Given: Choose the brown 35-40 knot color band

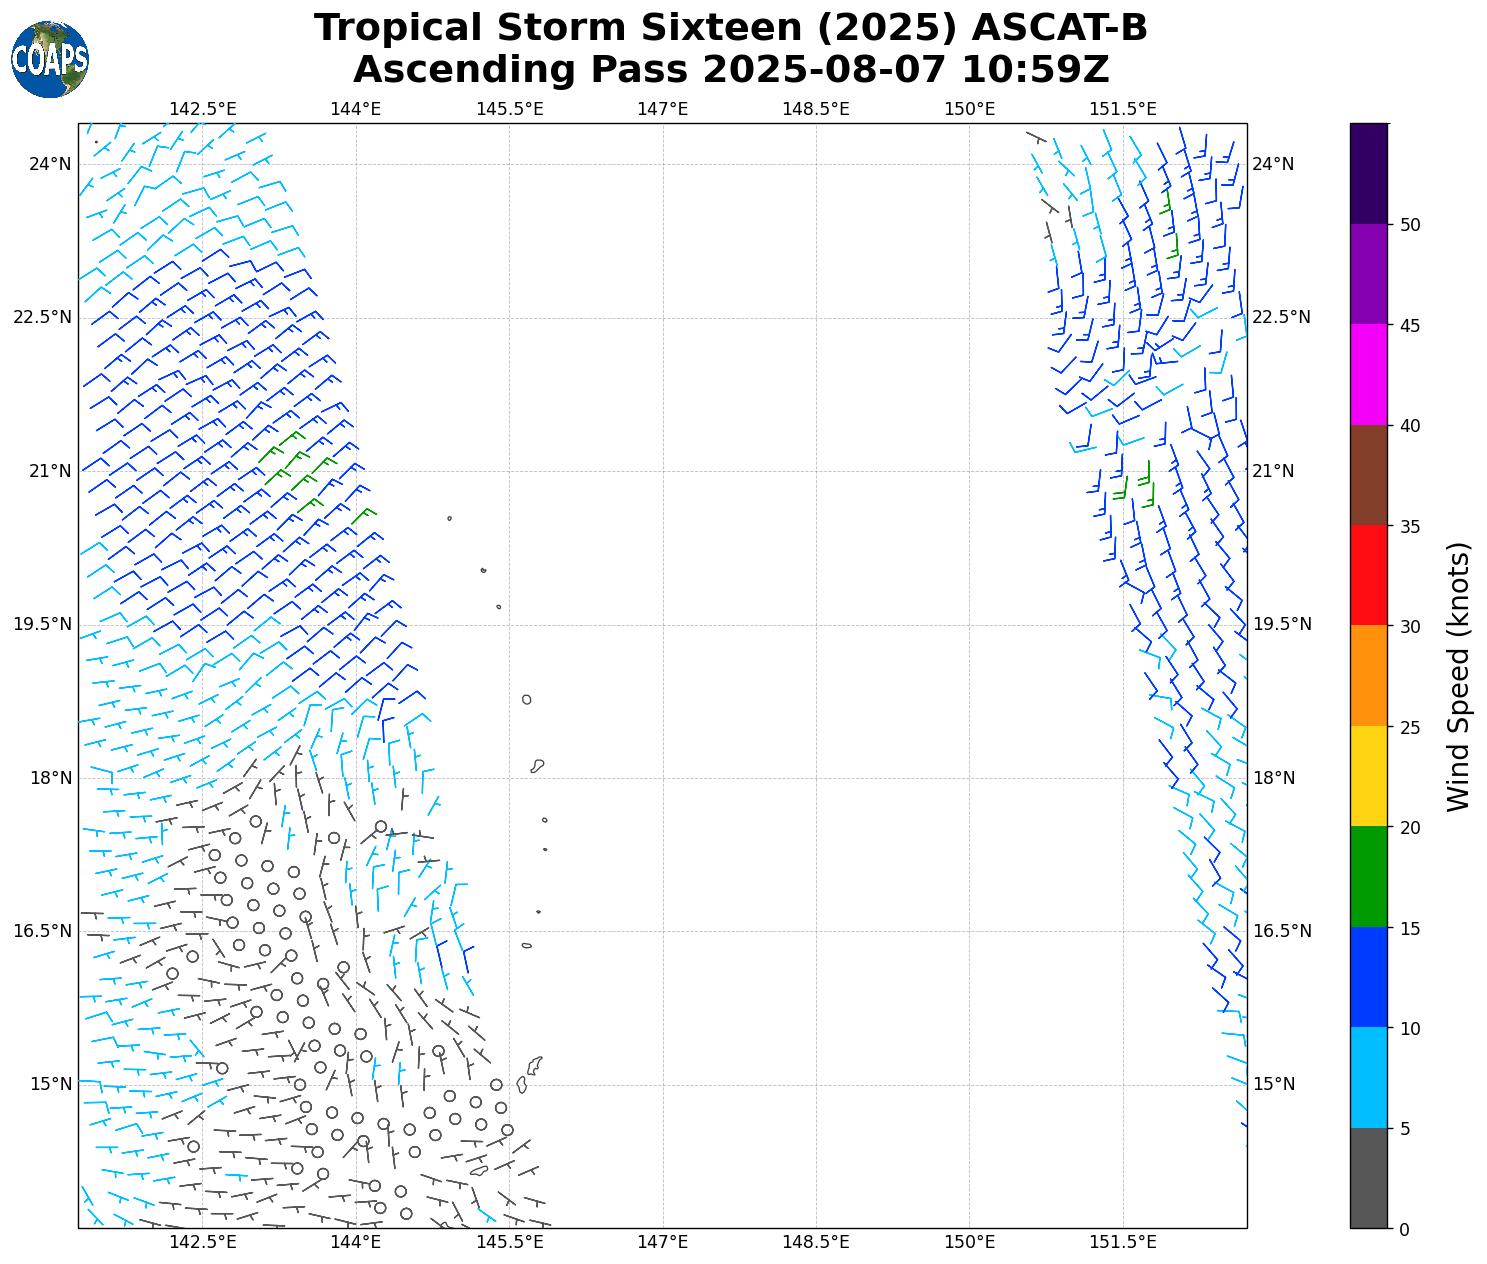Looking at the screenshot, I should coord(1368,475).
